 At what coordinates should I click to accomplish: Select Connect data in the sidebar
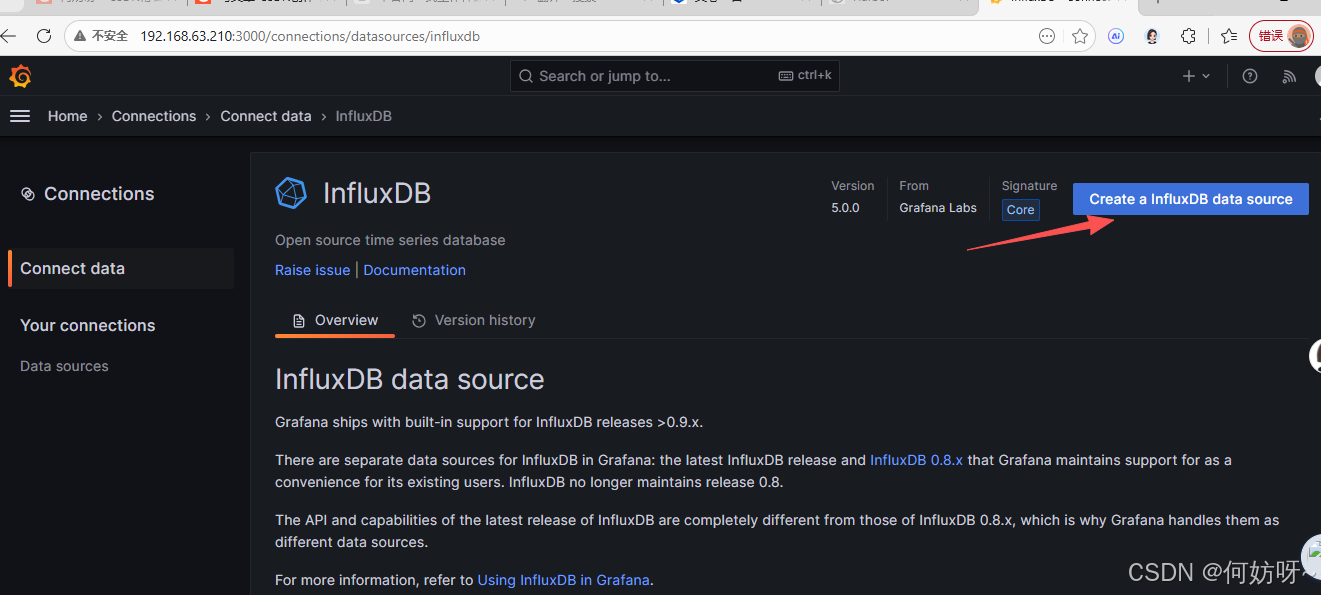[121, 268]
